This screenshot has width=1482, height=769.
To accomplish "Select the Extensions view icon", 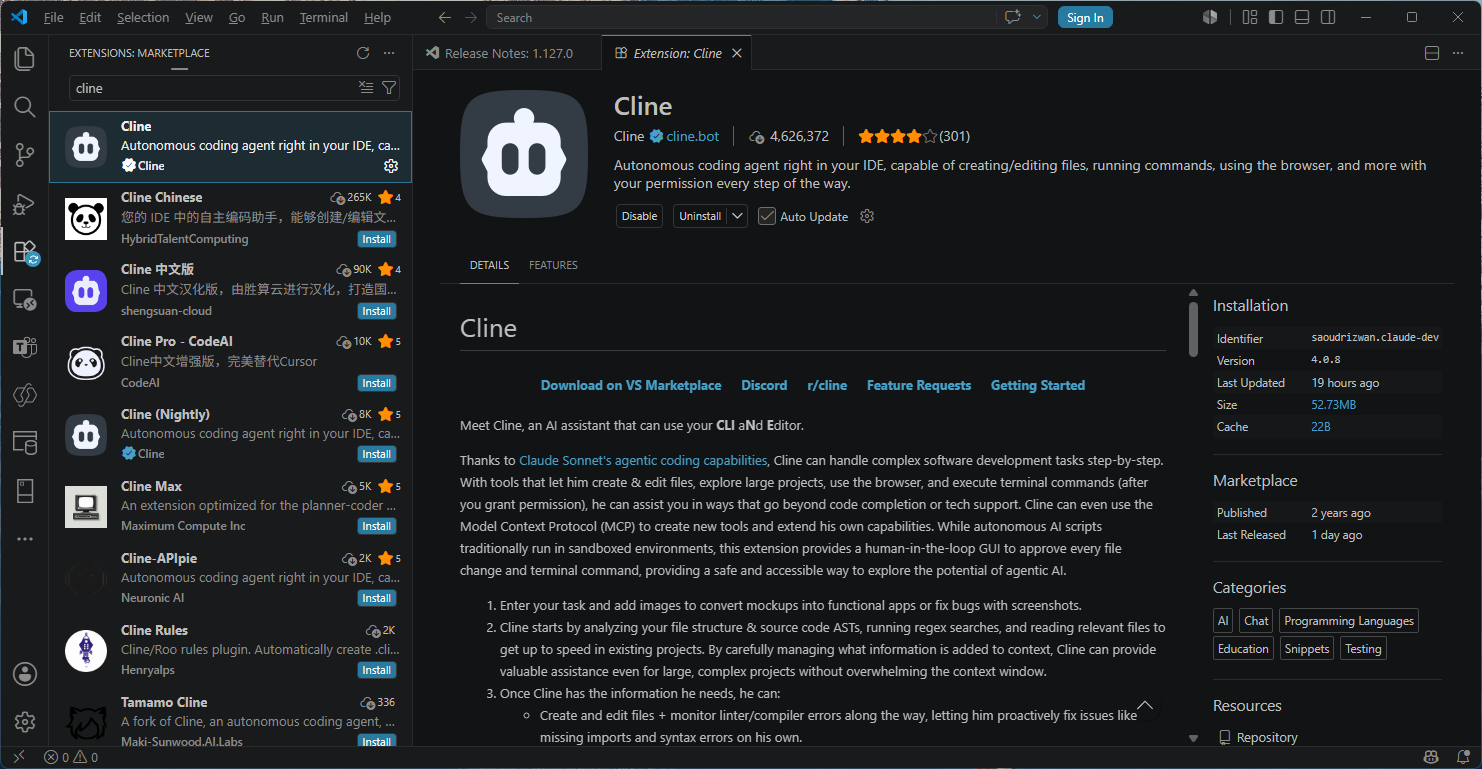I will coord(25,251).
